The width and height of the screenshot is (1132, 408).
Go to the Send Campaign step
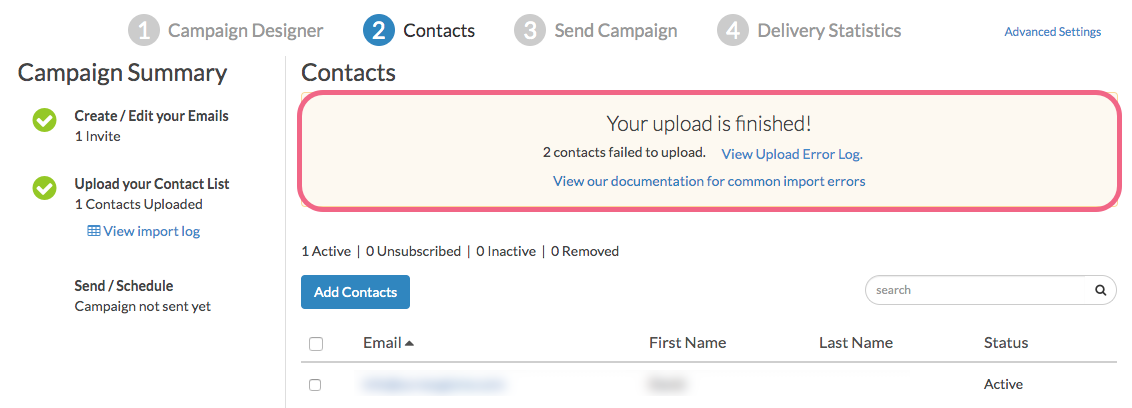pyautogui.click(x=615, y=30)
